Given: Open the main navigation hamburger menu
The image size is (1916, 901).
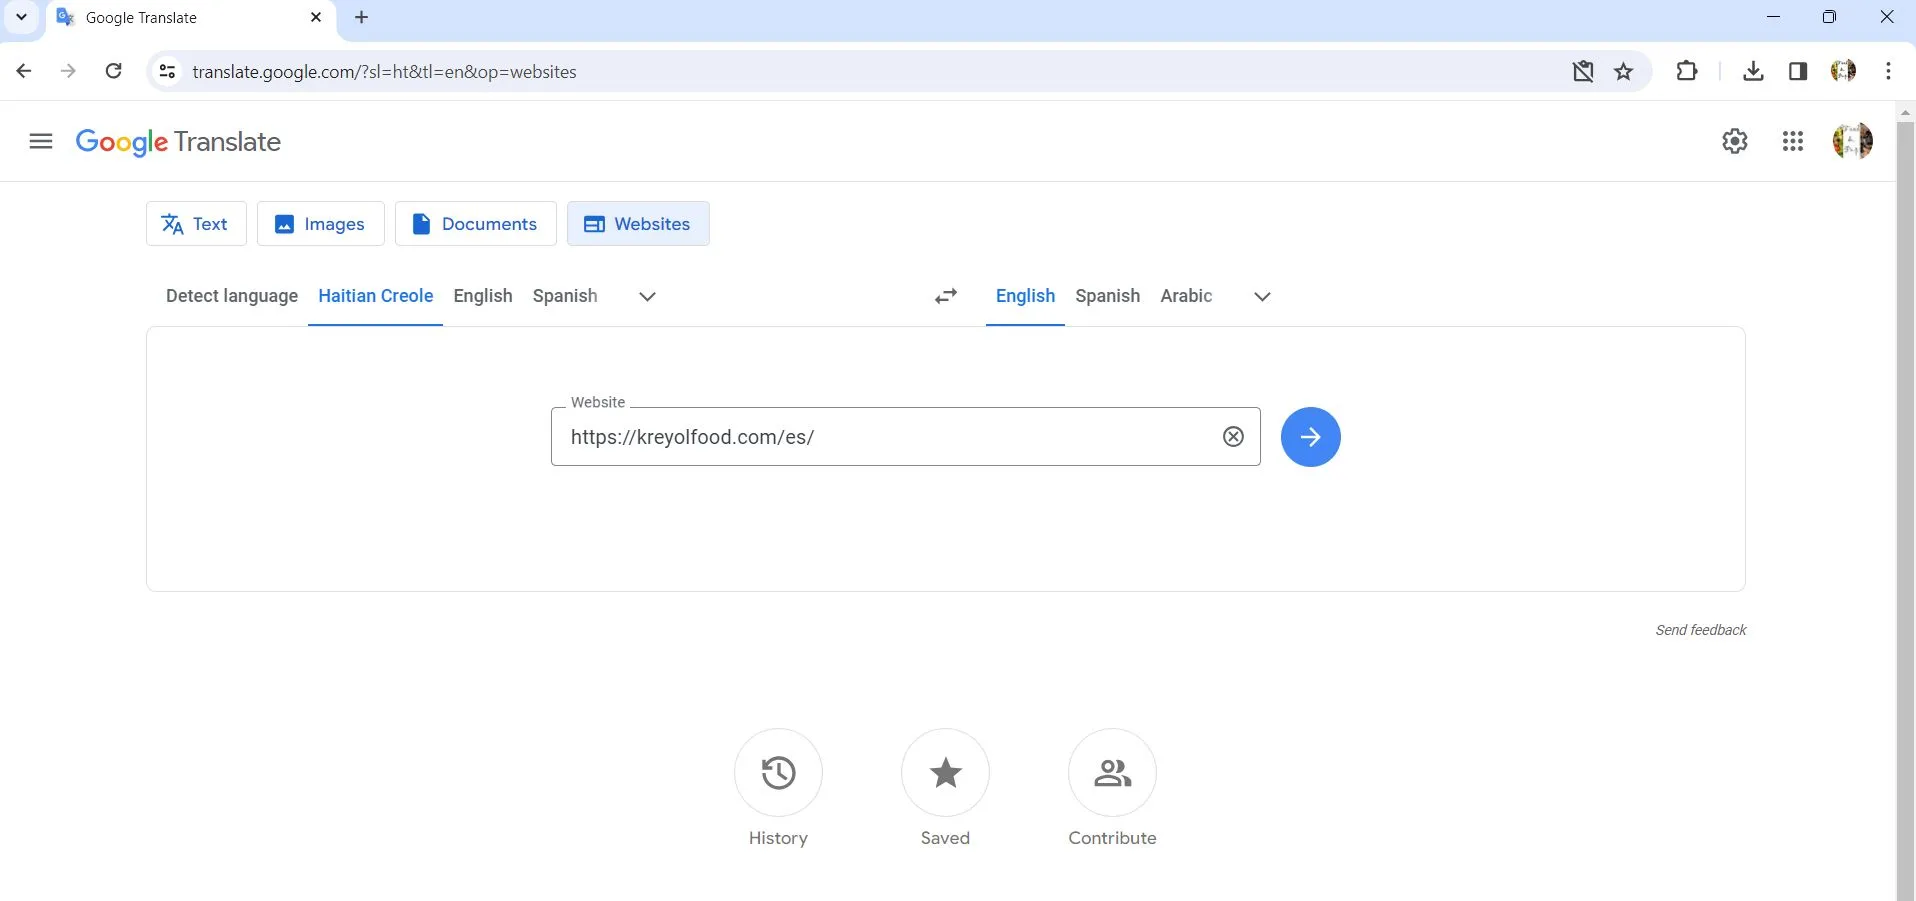Looking at the screenshot, I should click(41, 141).
